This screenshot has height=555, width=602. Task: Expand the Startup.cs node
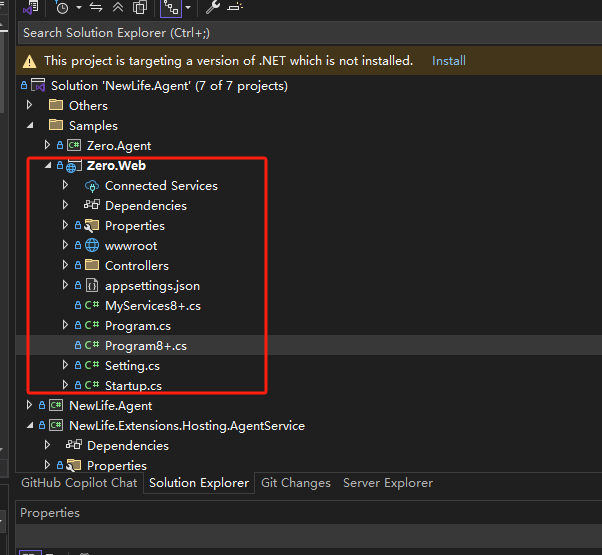point(65,385)
